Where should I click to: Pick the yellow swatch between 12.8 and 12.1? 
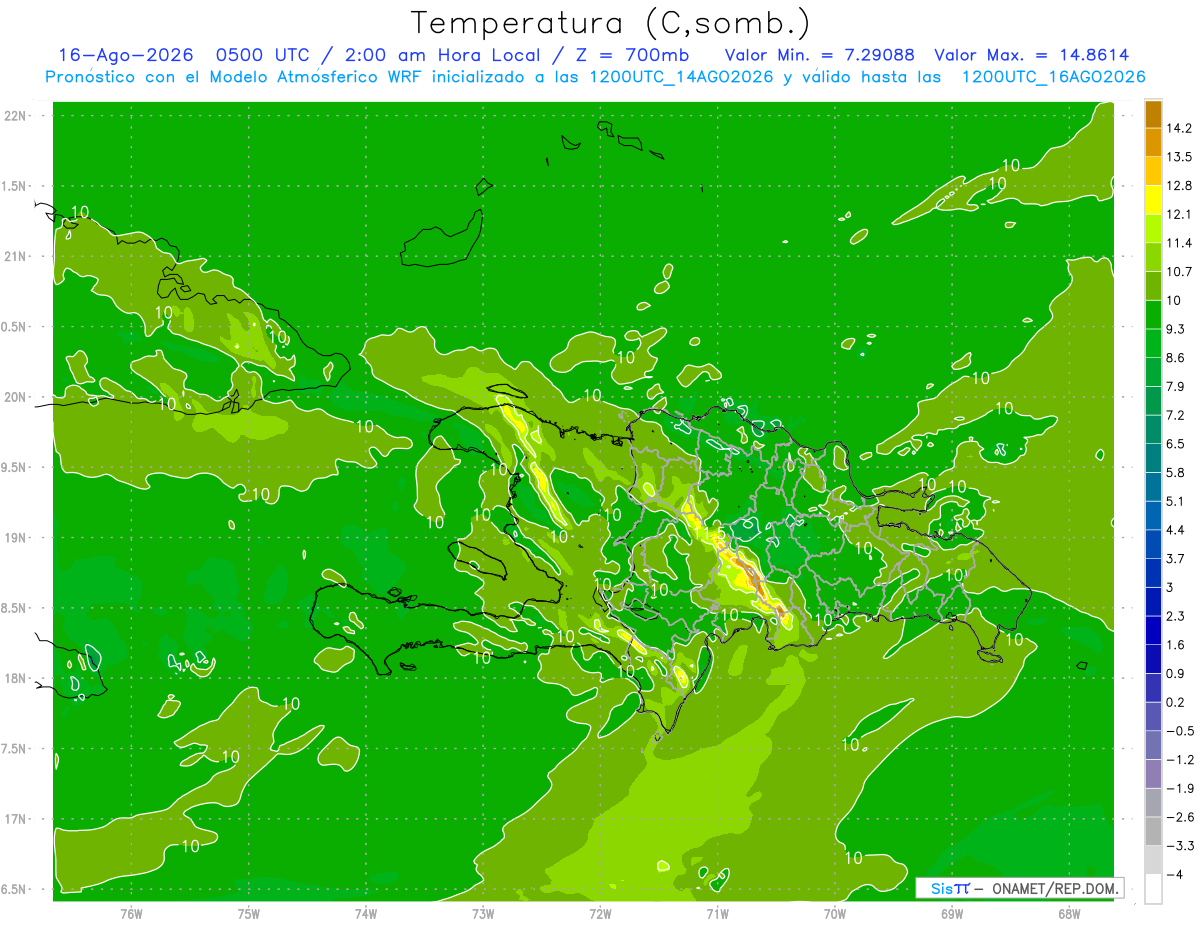[1153, 199]
